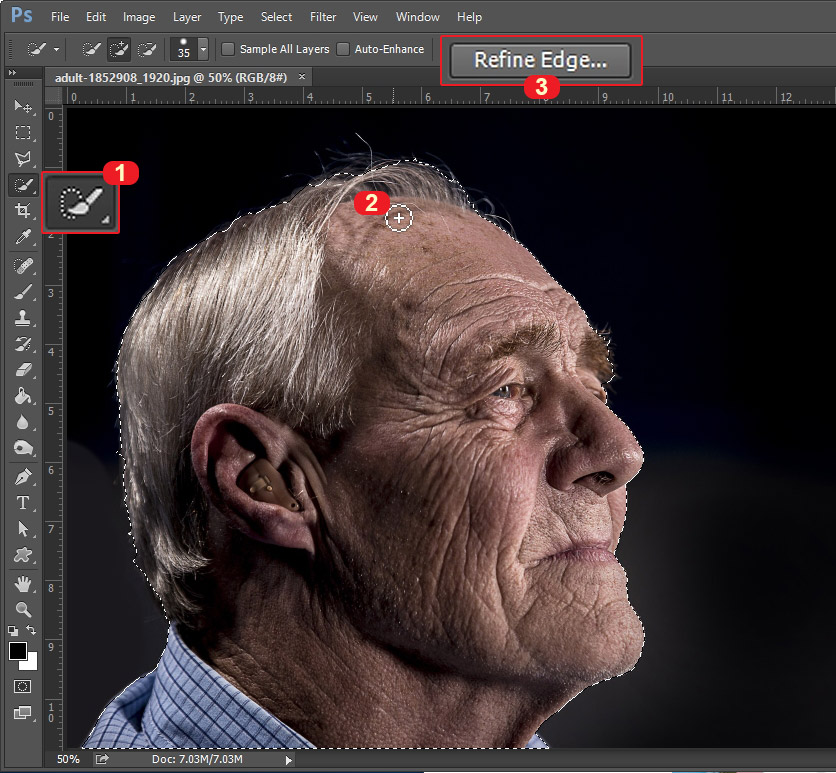Enable Auto-Enhance checkbox

(x=343, y=49)
